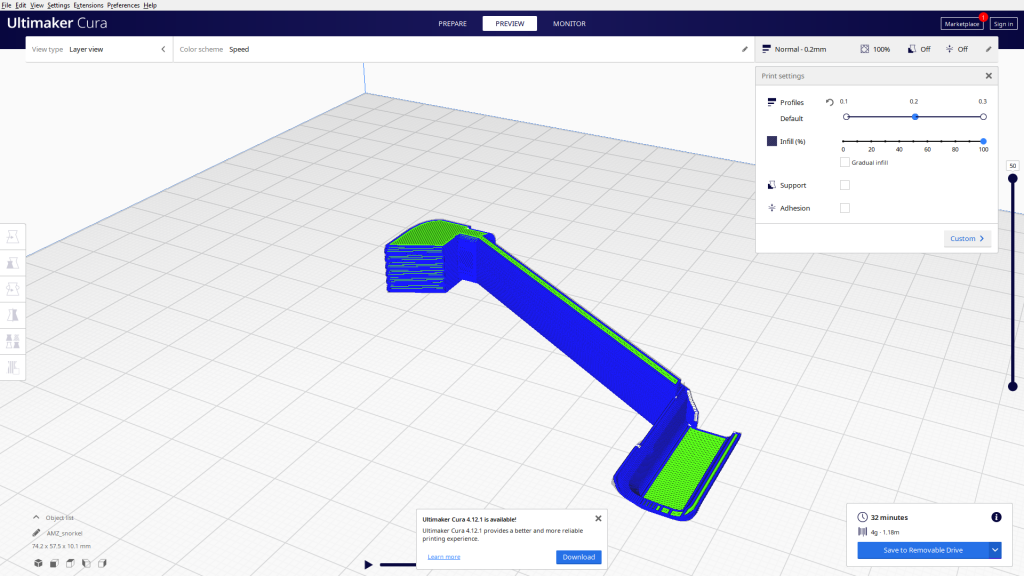This screenshot has height=576, width=1024.
Task: Open the Extensions menu
Action: tap(88, 5)
